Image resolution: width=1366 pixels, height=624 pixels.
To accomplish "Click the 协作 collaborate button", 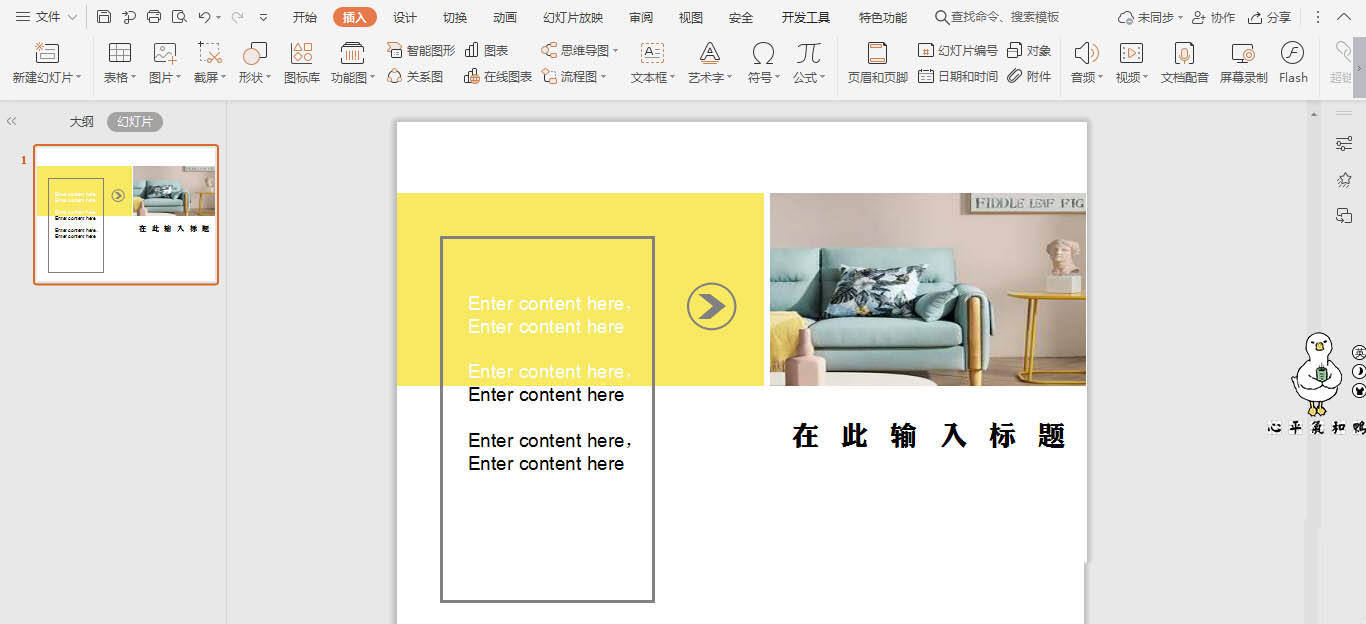I will (x=1213, y=17).
